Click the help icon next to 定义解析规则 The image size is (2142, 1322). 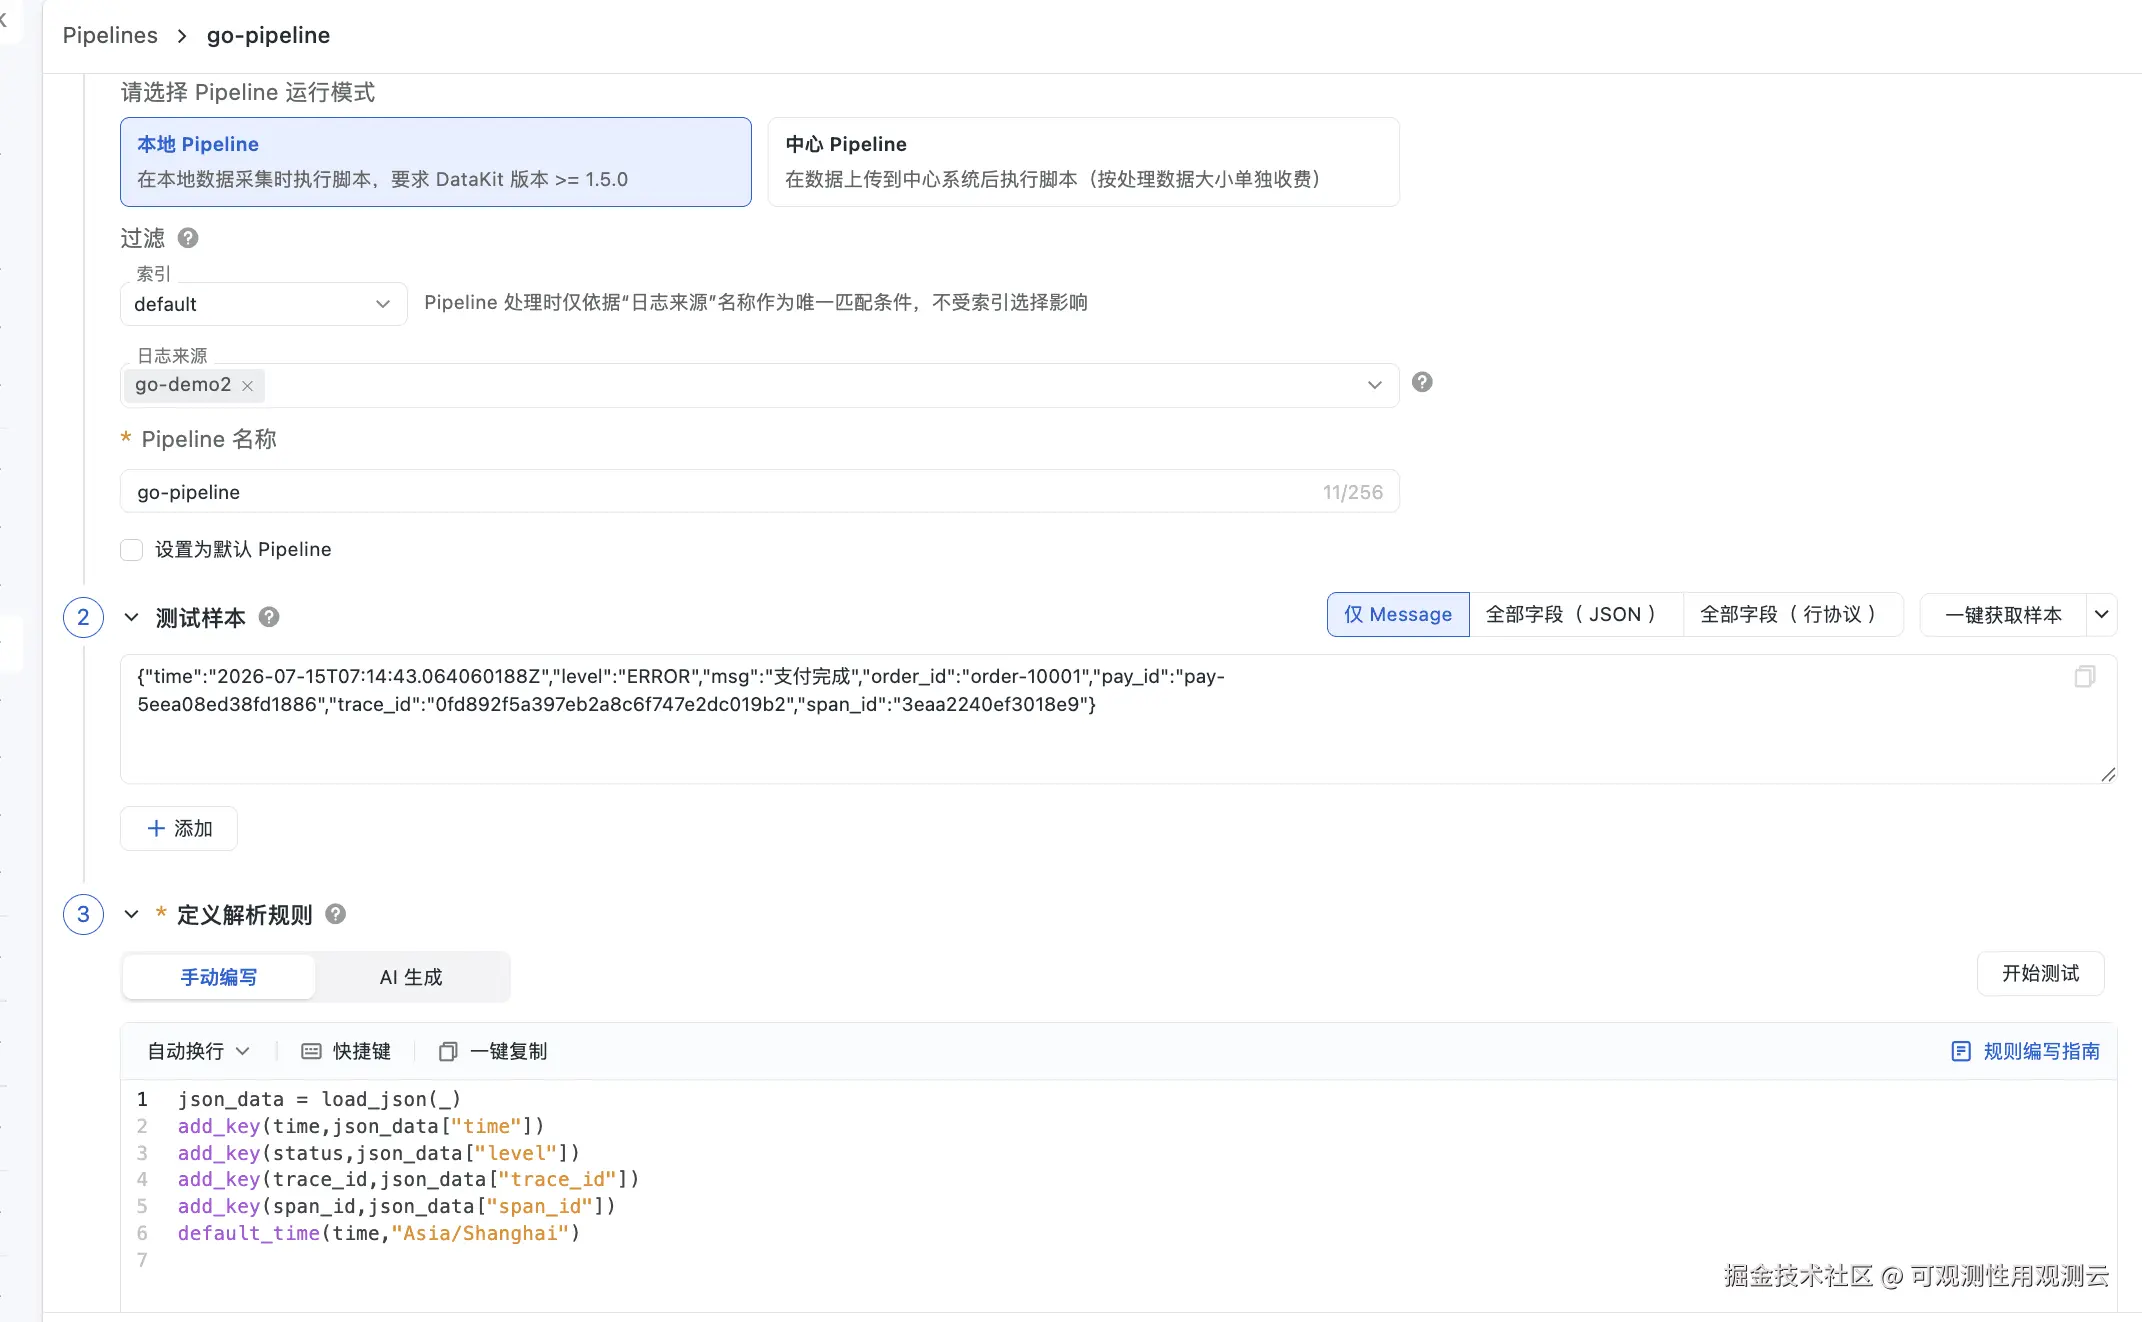pos(336,914)
